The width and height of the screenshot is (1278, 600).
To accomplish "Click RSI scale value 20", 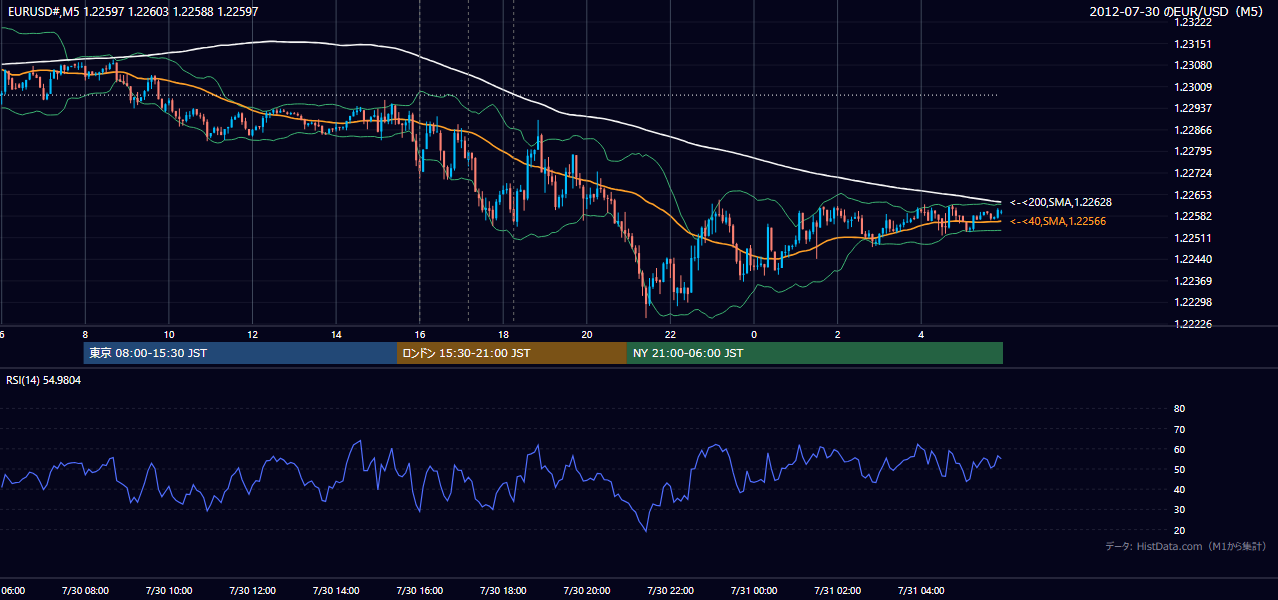I will coord(1179,530).
